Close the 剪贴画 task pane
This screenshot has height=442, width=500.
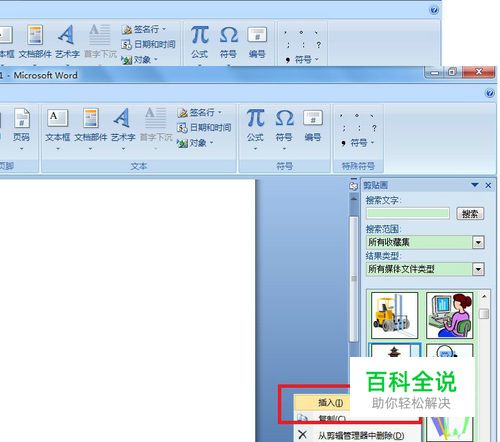tap(488, 185)
